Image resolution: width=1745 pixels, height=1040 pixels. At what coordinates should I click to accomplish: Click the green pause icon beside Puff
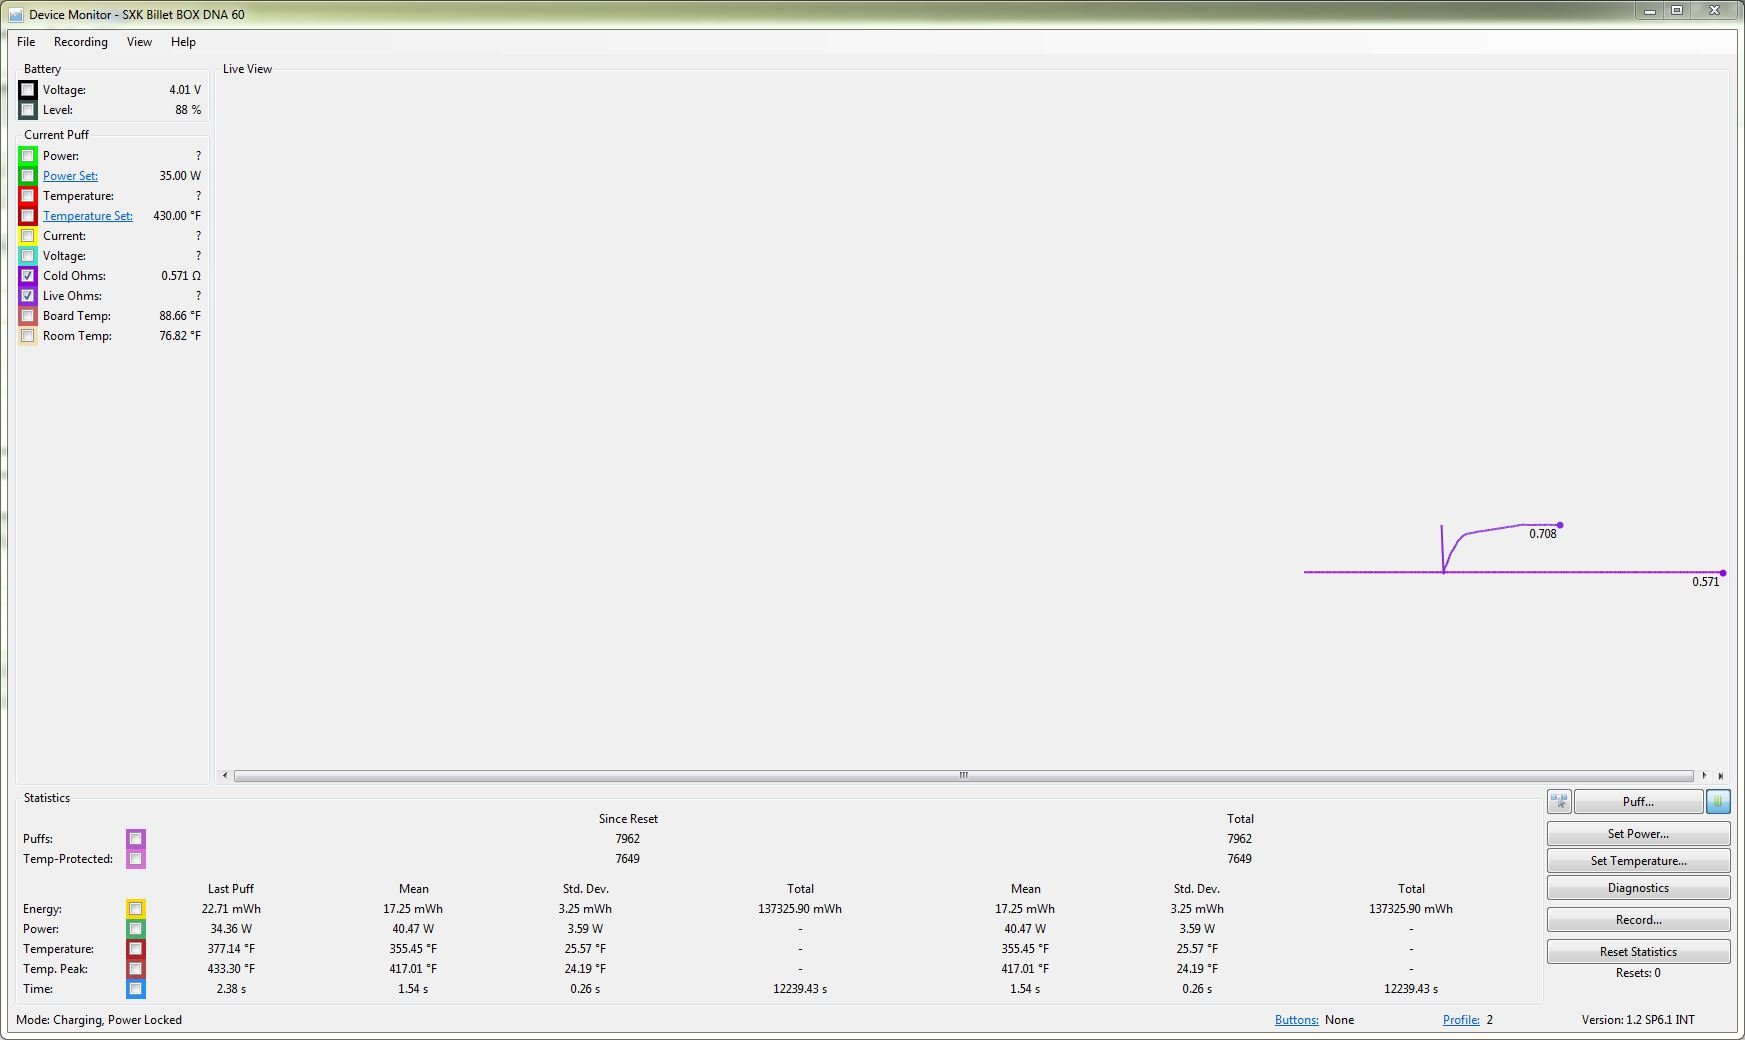tap(1718, 802)
